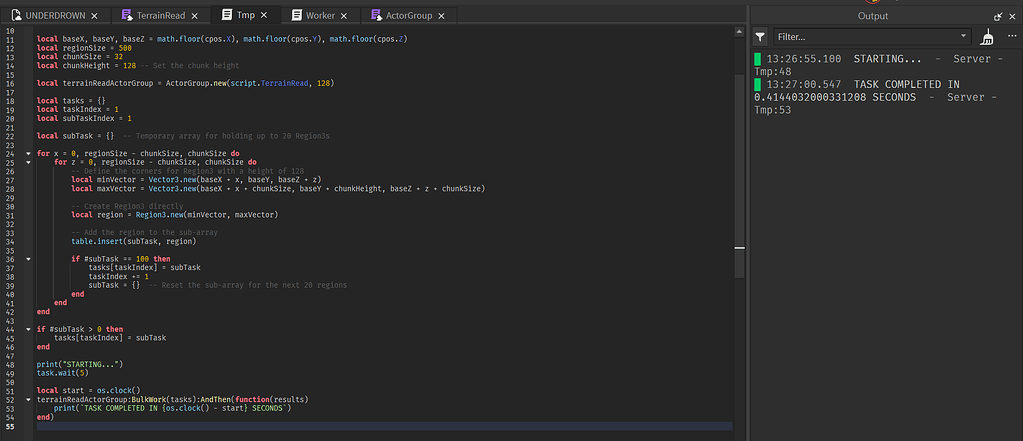Collapse the BulkWork callback on line 52

27,398
